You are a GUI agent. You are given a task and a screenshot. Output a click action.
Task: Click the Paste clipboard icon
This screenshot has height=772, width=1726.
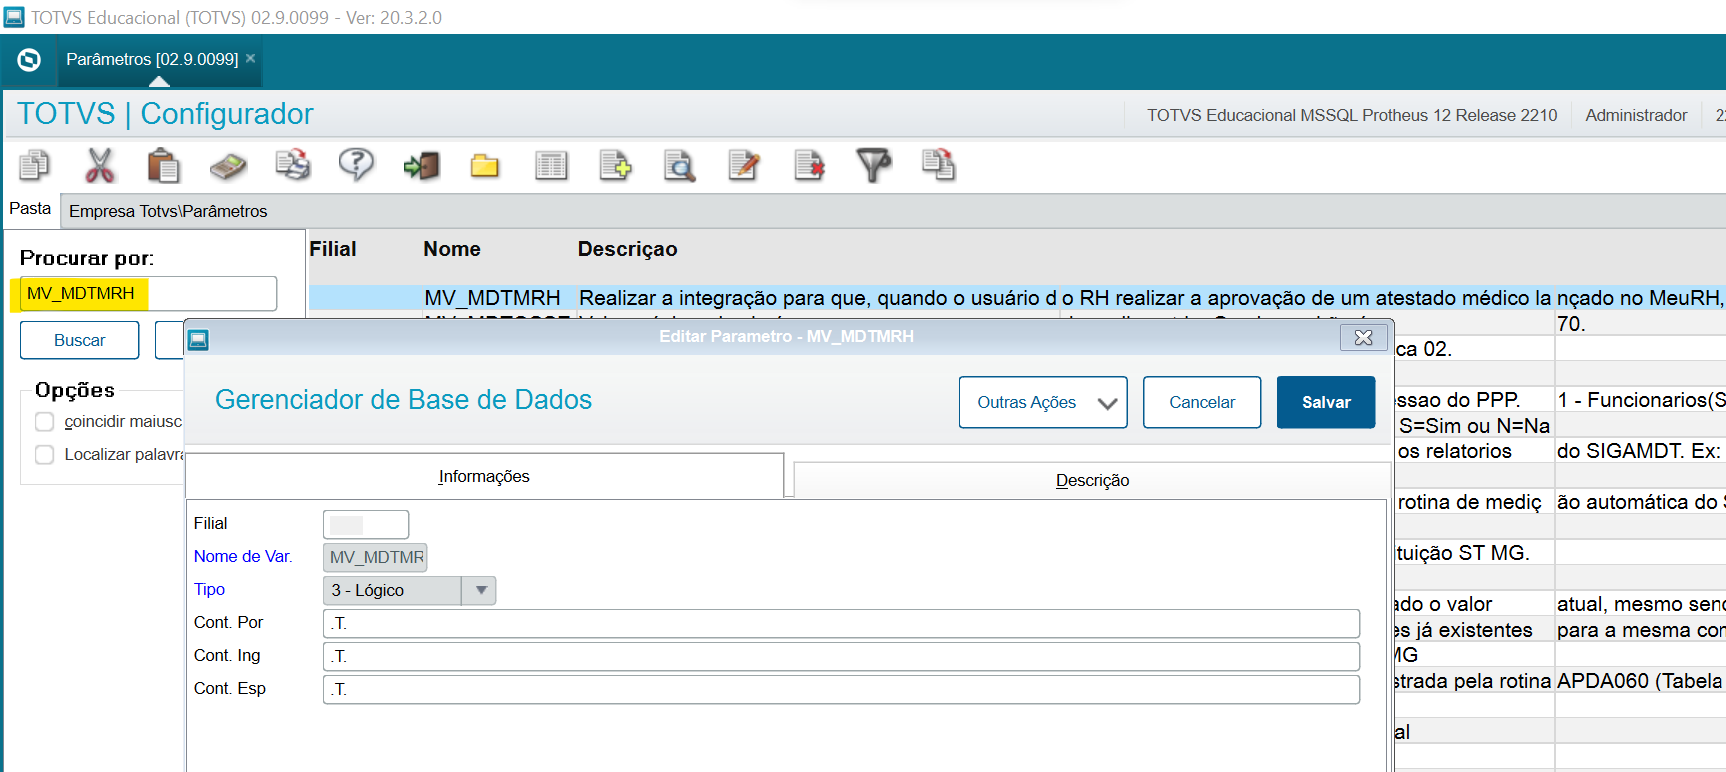163,165
